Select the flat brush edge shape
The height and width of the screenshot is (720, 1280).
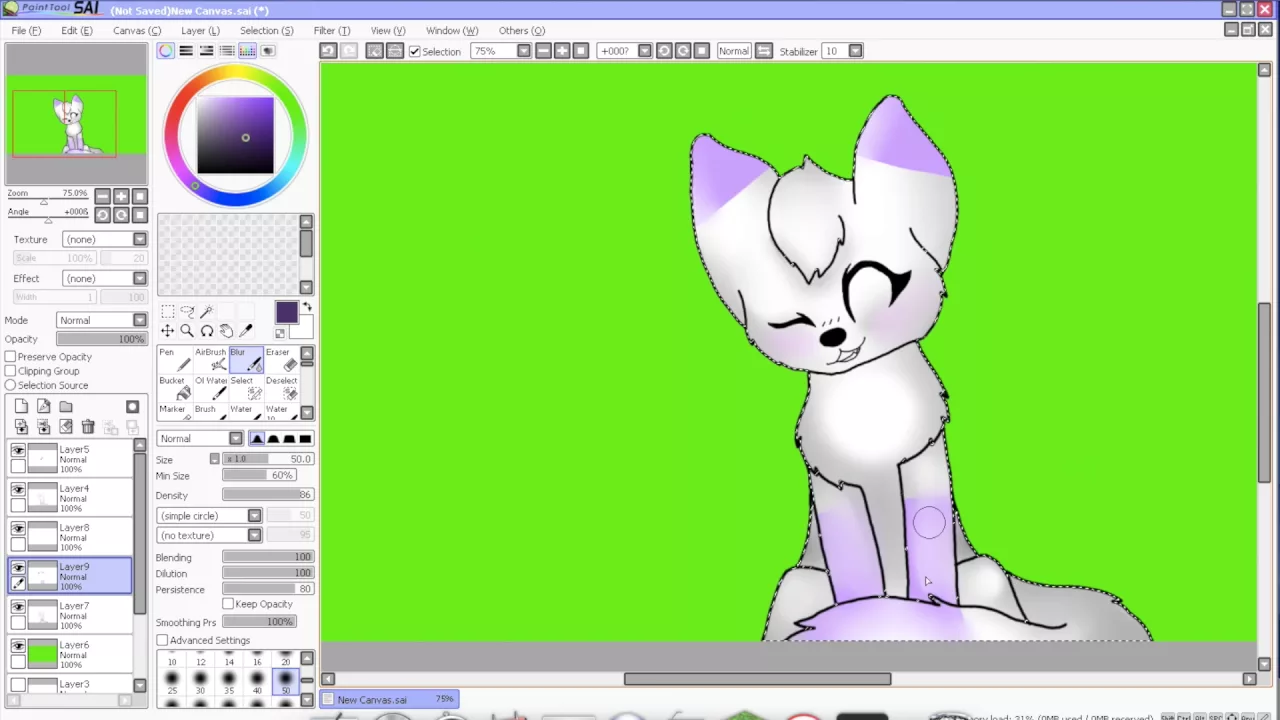[x=305, y=439]
